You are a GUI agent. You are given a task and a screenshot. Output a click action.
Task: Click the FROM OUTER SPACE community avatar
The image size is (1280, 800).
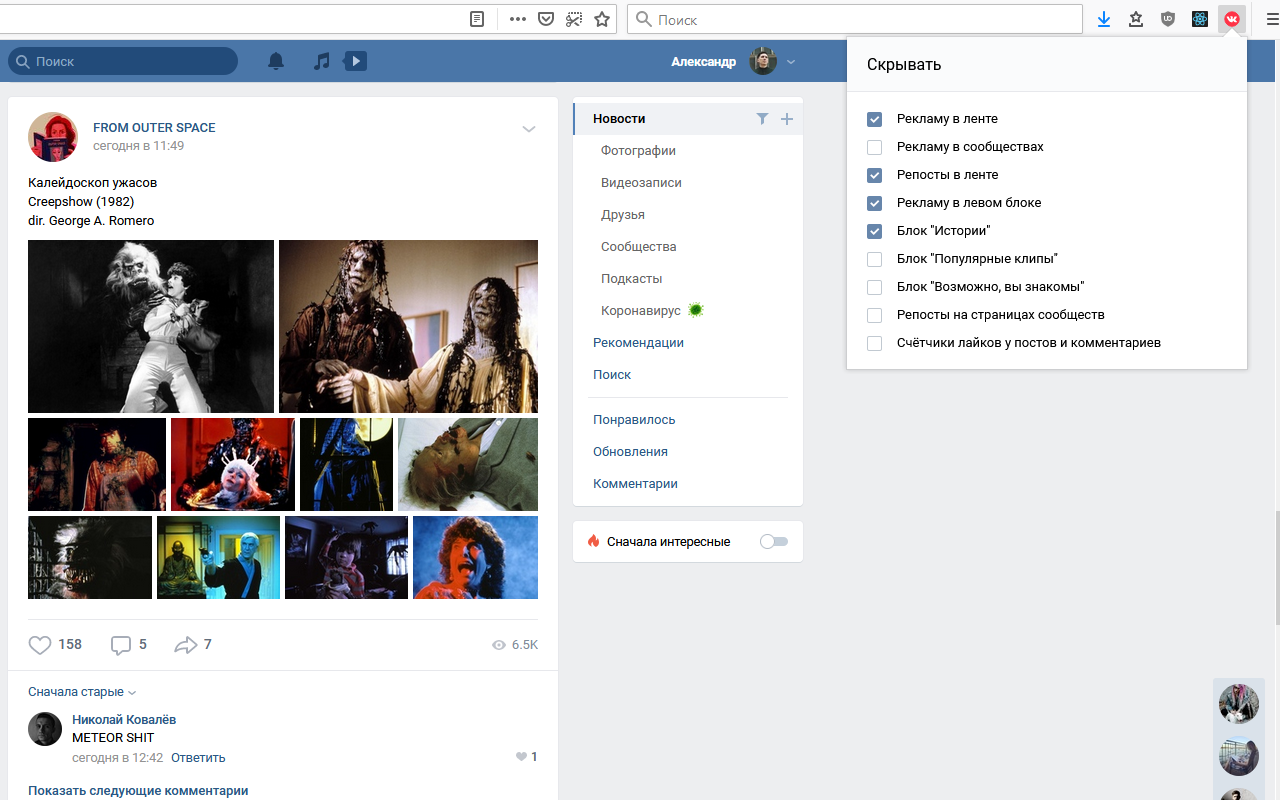tap(53, 137)
